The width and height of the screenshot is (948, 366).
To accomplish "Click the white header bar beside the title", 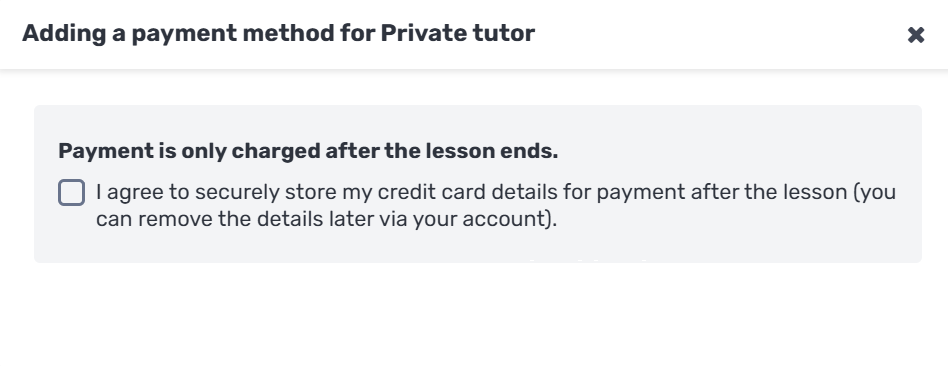I will (719, 34).
